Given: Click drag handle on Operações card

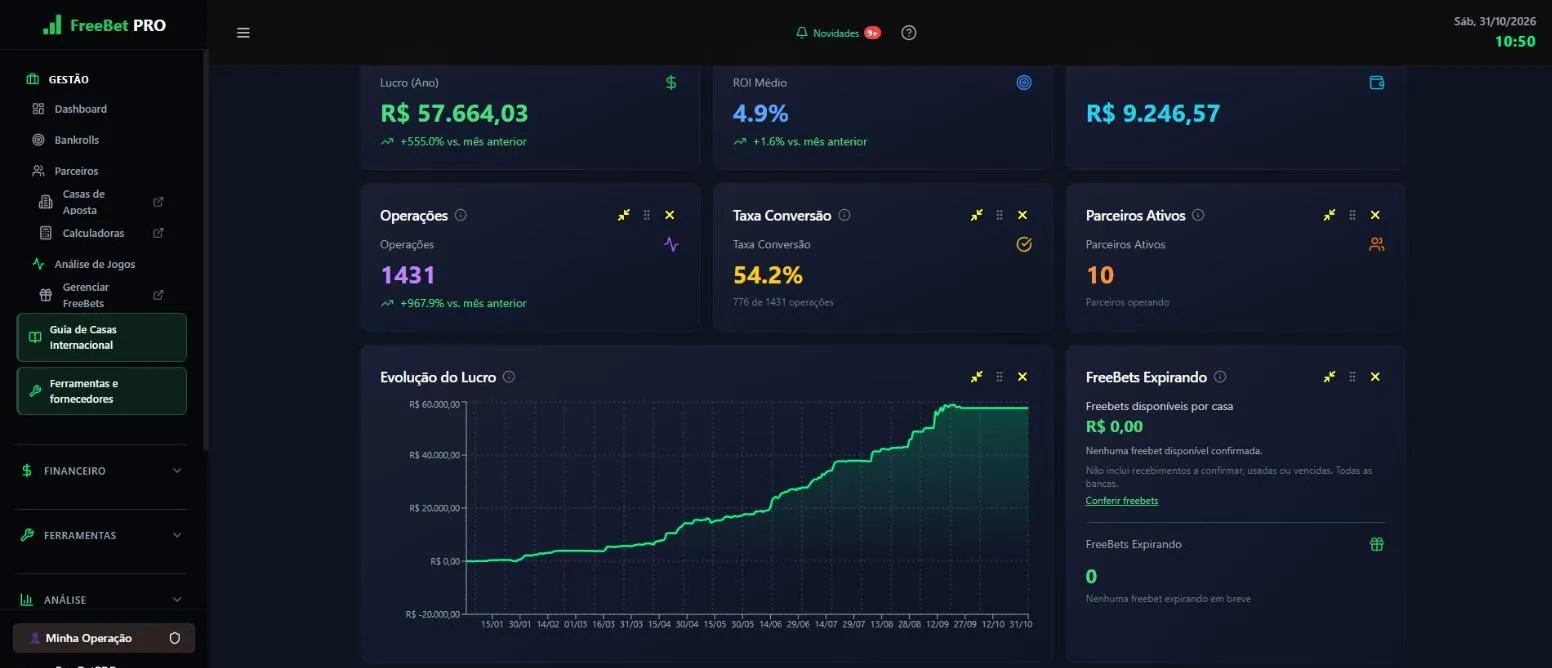Looking at the screenshot, I should coord(647,215).
